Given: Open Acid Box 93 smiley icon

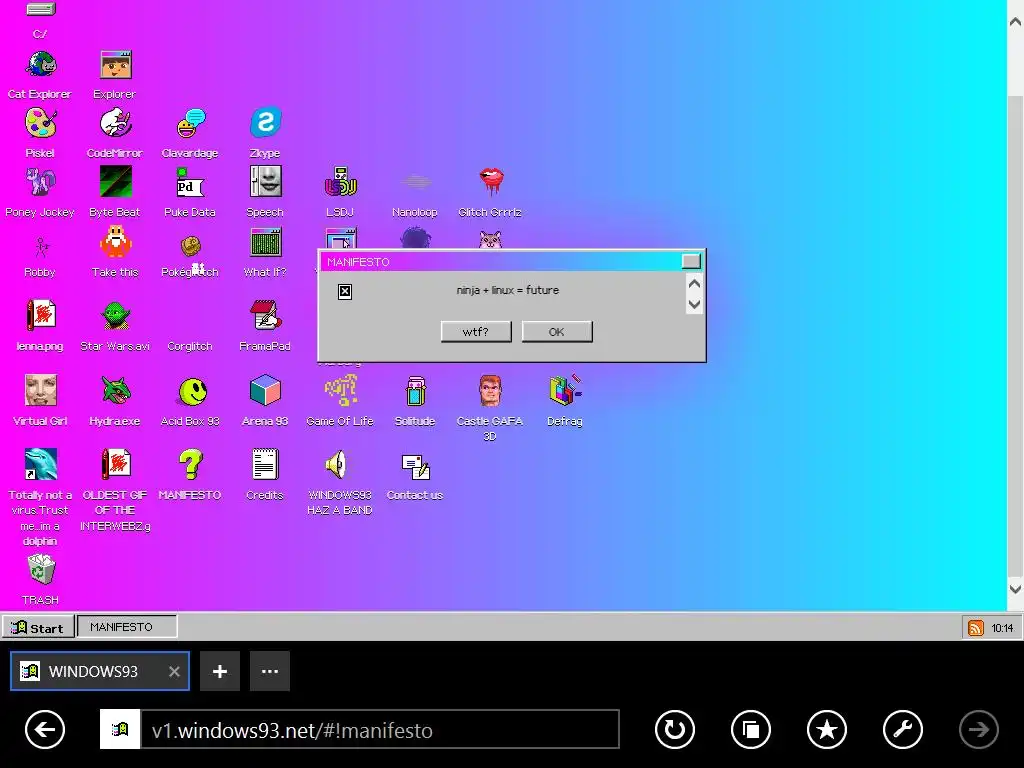Looking at the screenshot, I should [192, 391].
